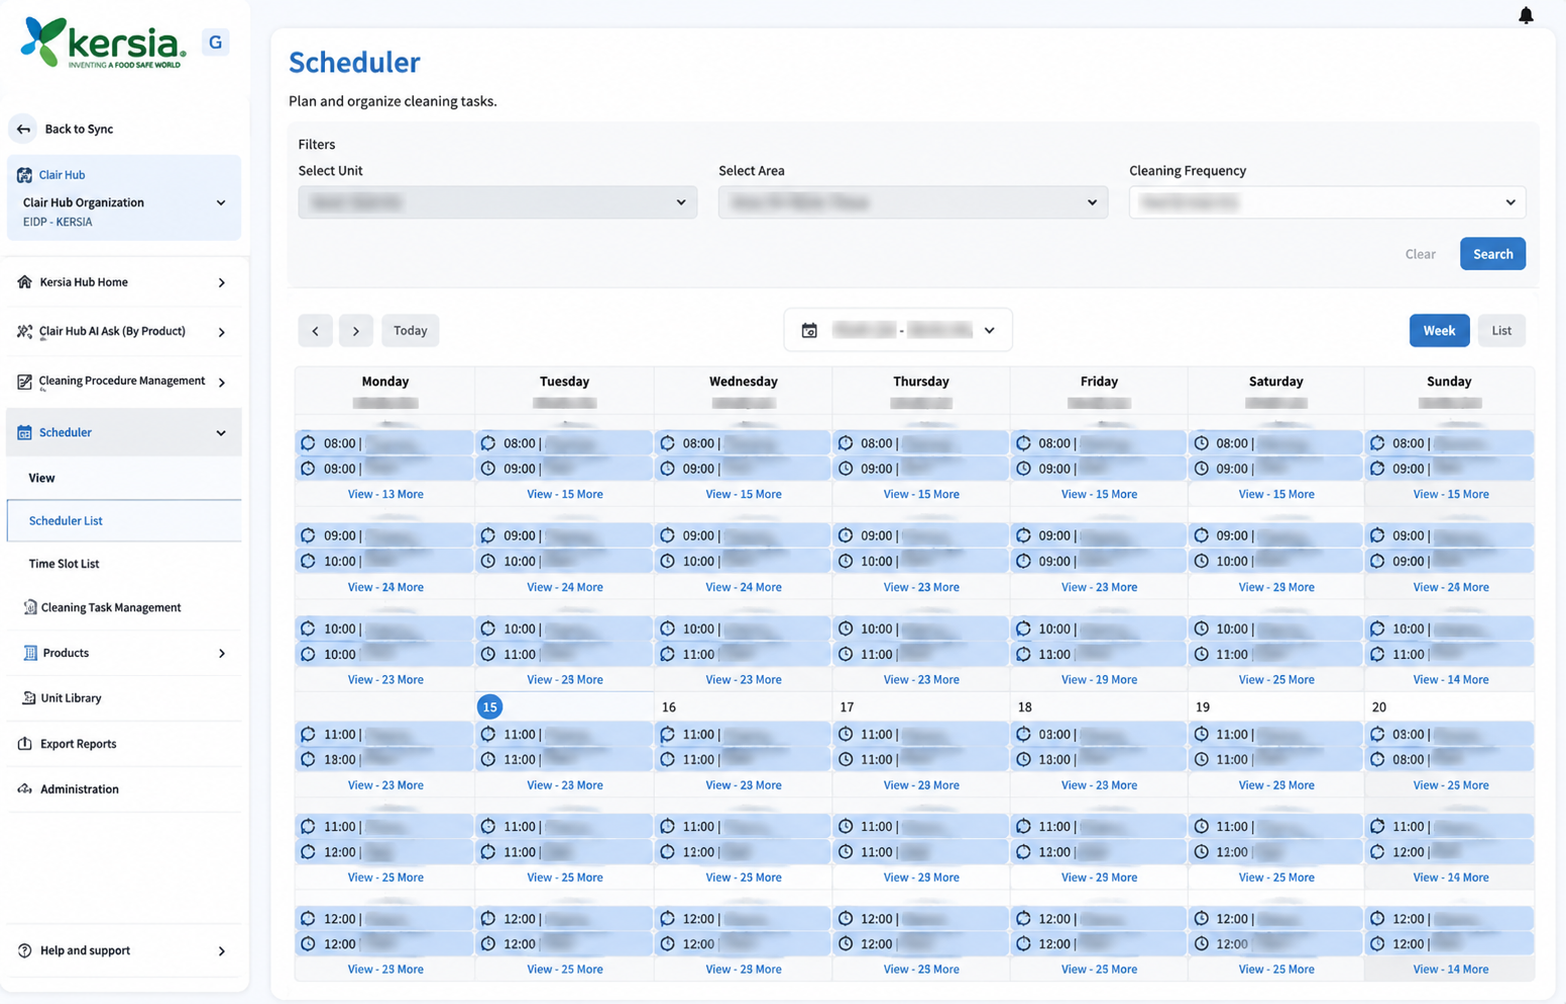Click Monday 18:00 task entry

[x=384, y=760]
